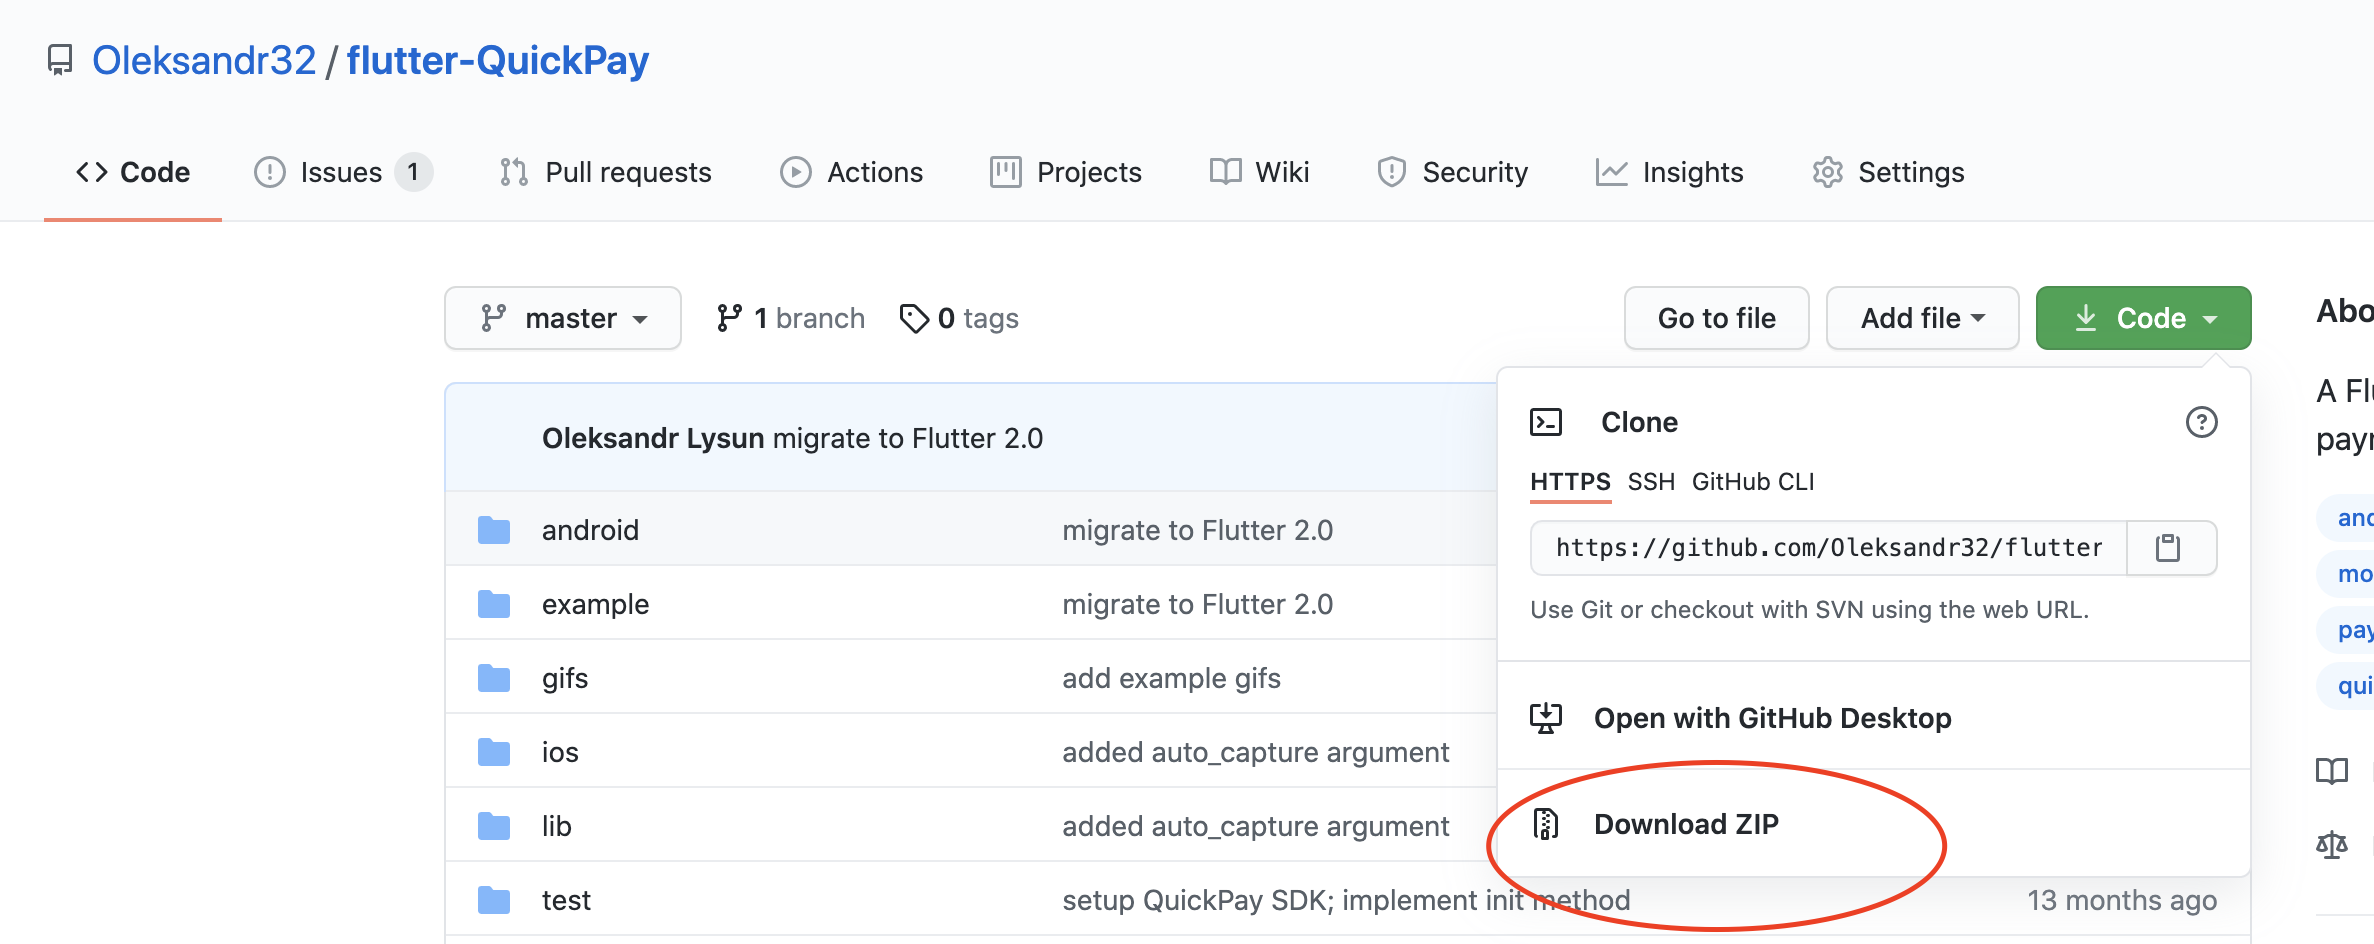
Task: Switch to the Issues tab
Action: pyautogui.click(x=339, y=171)
